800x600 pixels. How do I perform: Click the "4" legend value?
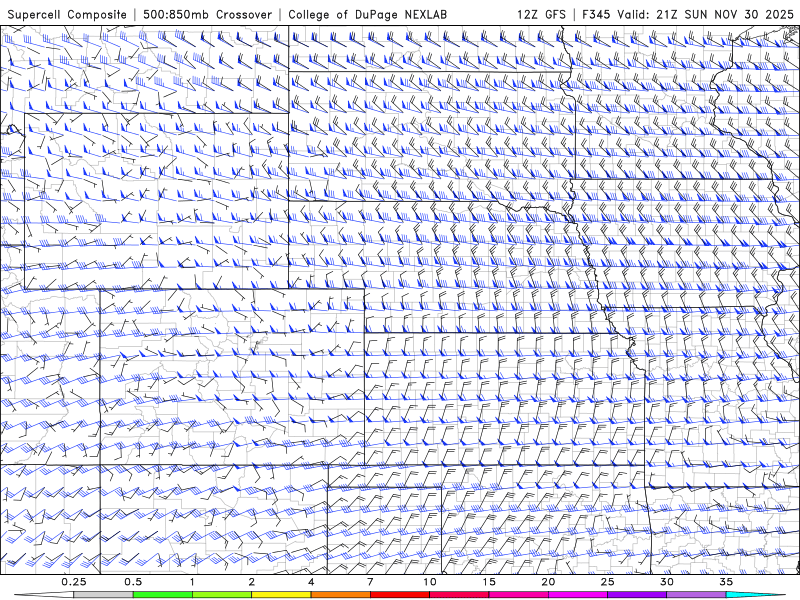[311, 582]
